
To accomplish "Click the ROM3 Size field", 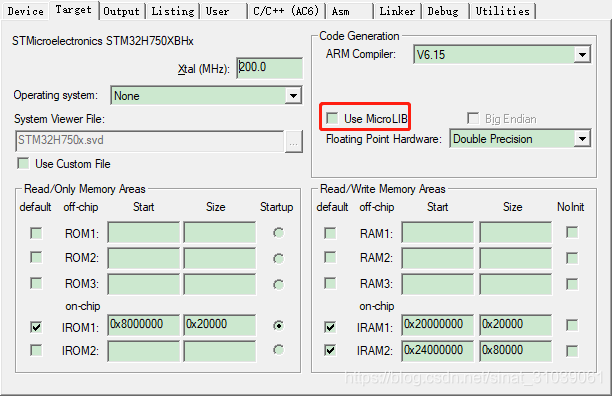I will 220,284.
